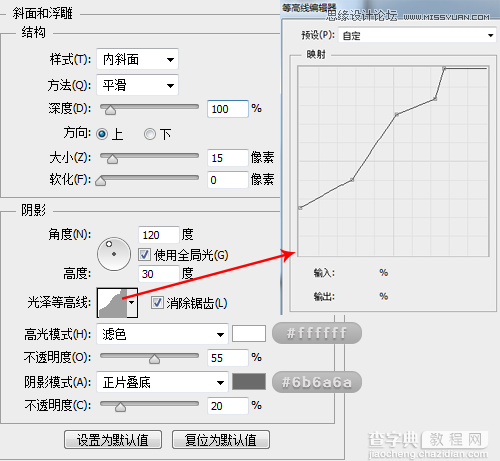Open the 样式 style dropdown

click(x=137, y=59)
